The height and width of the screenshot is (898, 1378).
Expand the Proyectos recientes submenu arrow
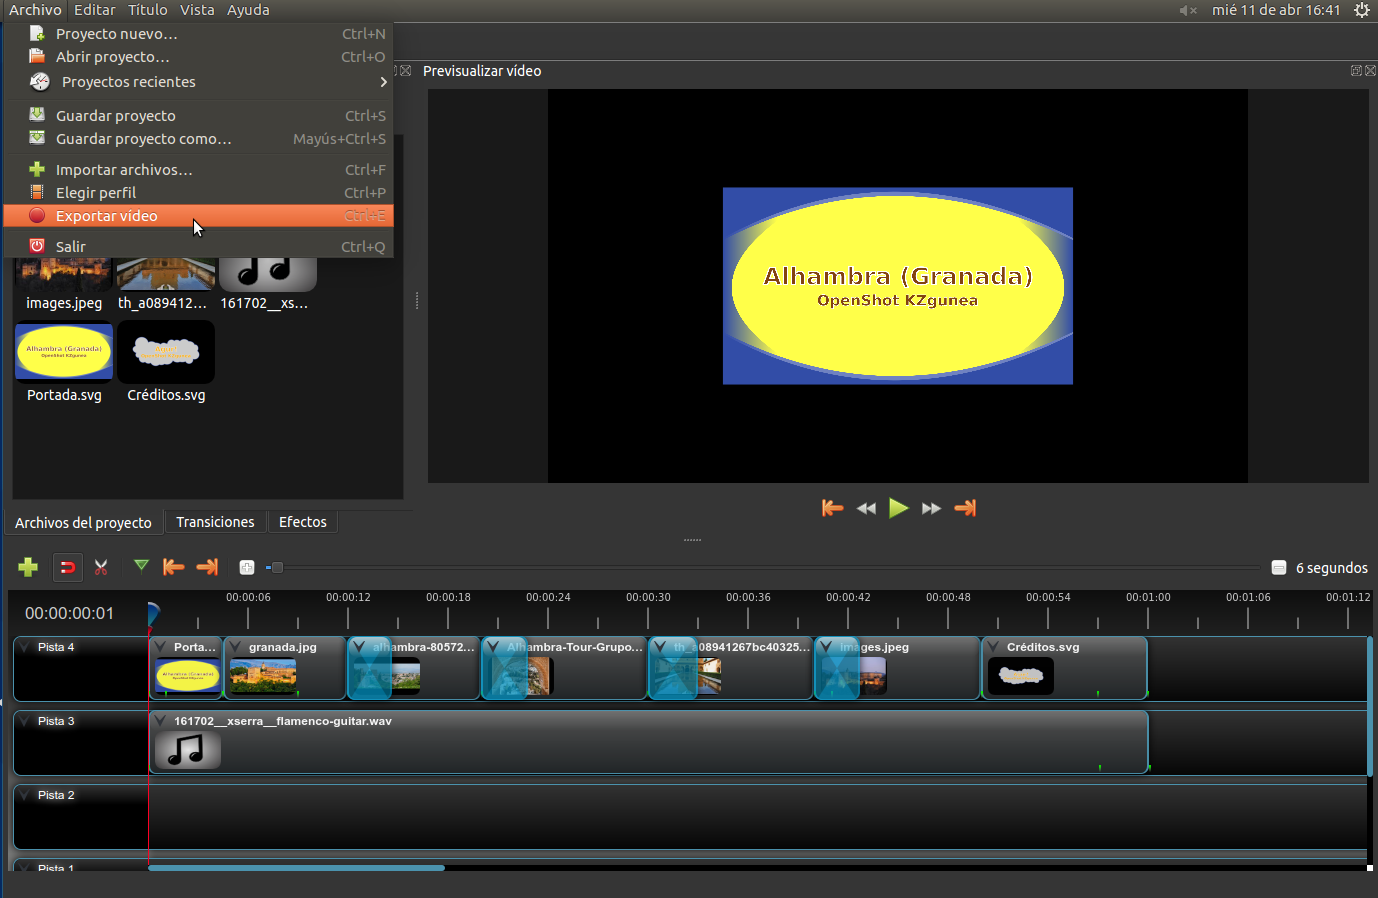[383, 82]
